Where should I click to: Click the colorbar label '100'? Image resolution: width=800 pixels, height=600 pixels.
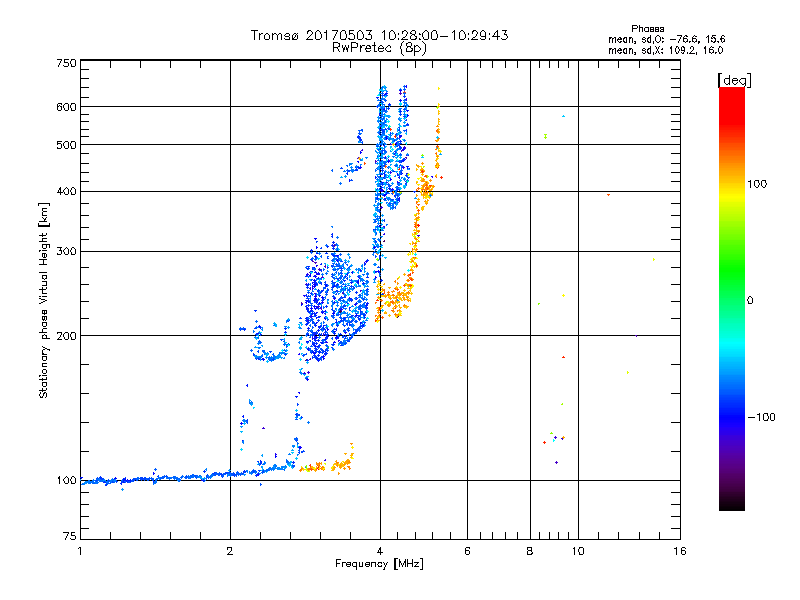[x=757, y=184]
